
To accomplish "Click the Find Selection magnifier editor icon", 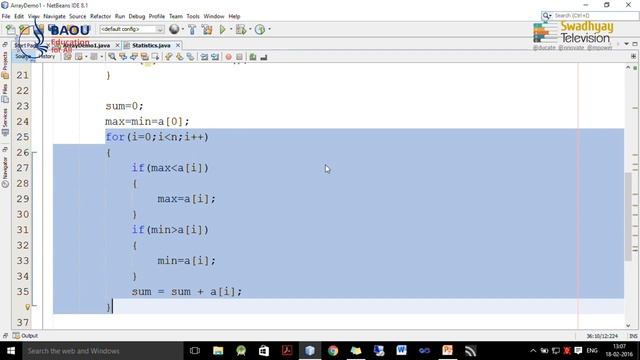I will tap(112, 57).
